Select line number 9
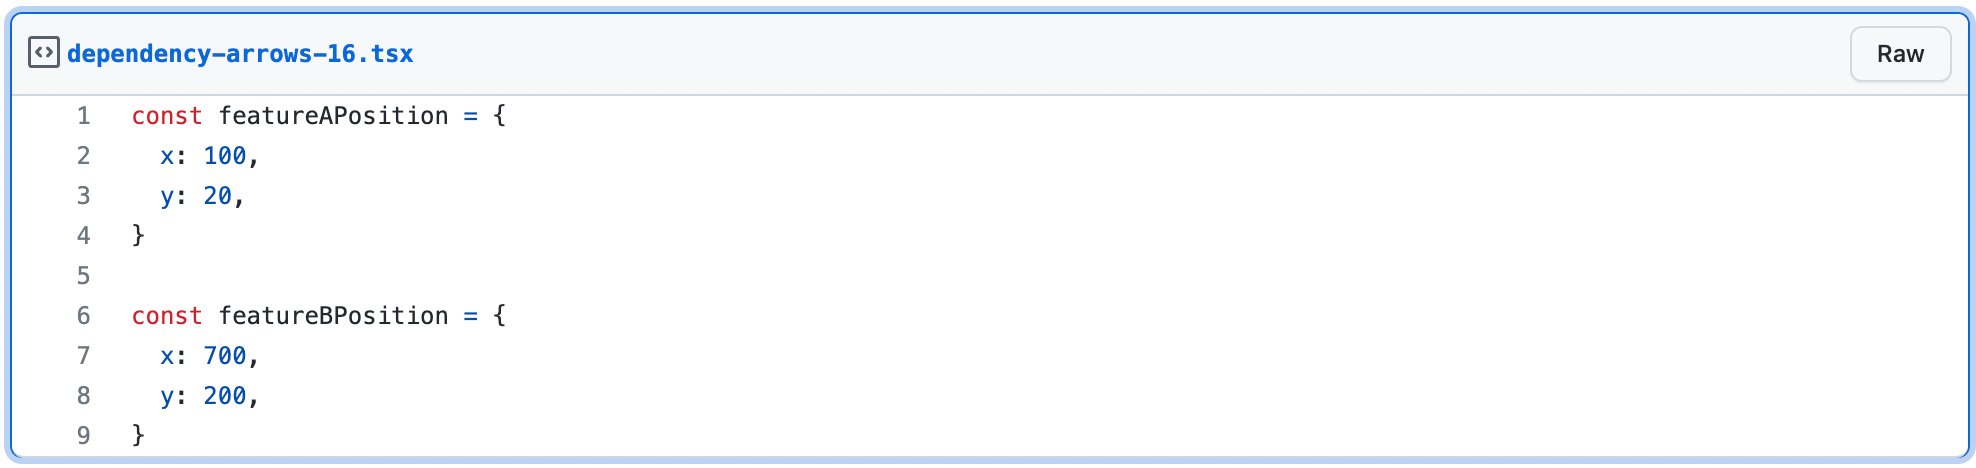Image resolution: width=1976 pixels, height=468 pixels. click(84, 436)
